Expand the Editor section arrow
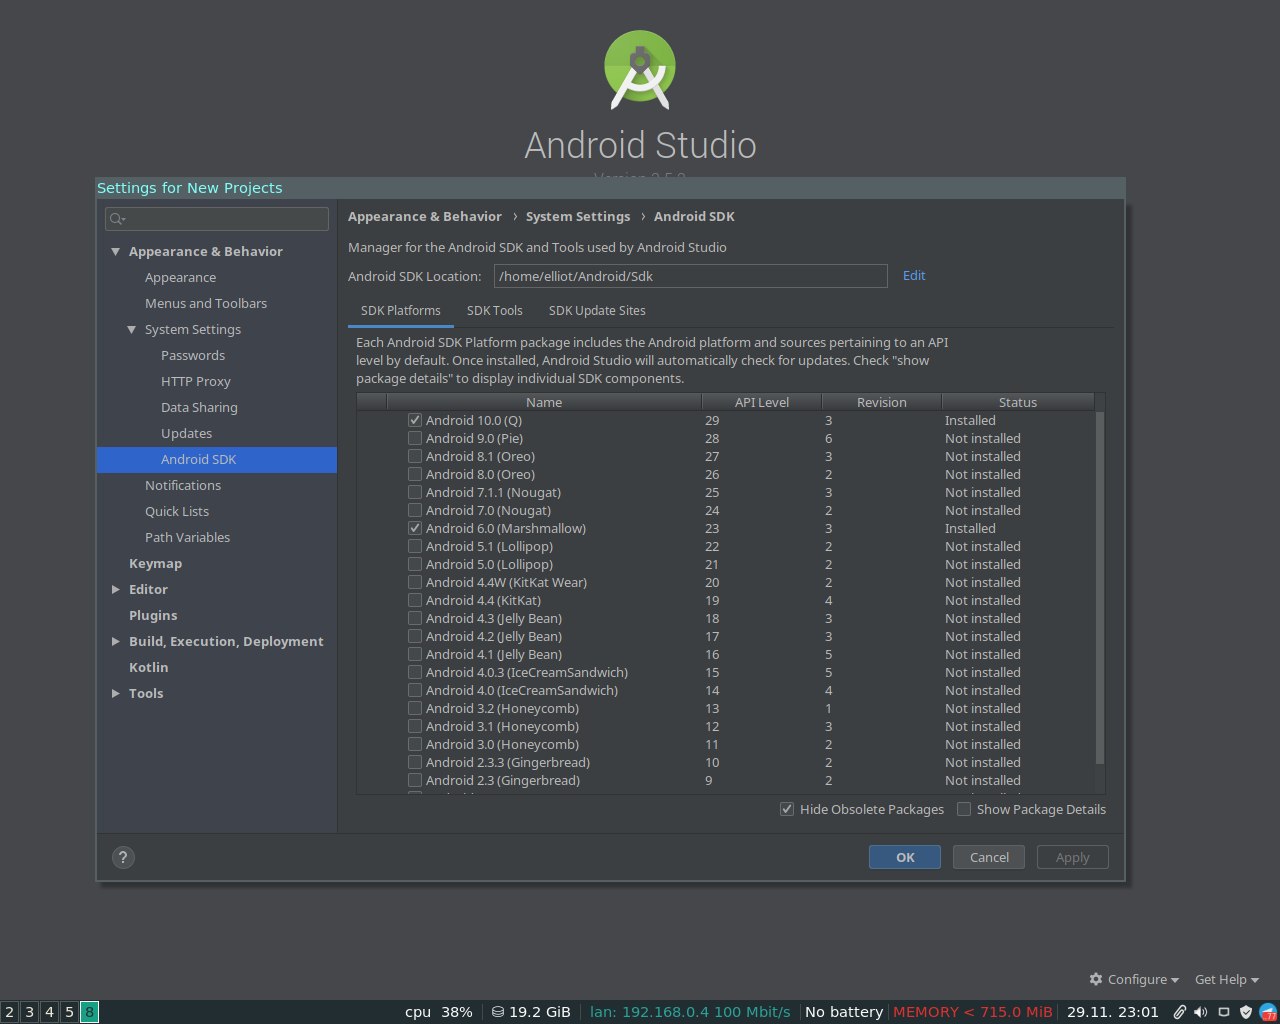The image size is (1280, 1024). click(116, 590)
